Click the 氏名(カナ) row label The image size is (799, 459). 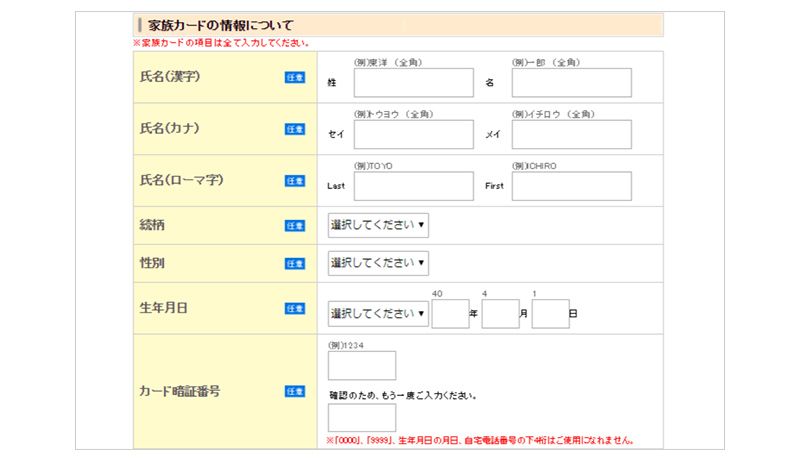[169, 128]
